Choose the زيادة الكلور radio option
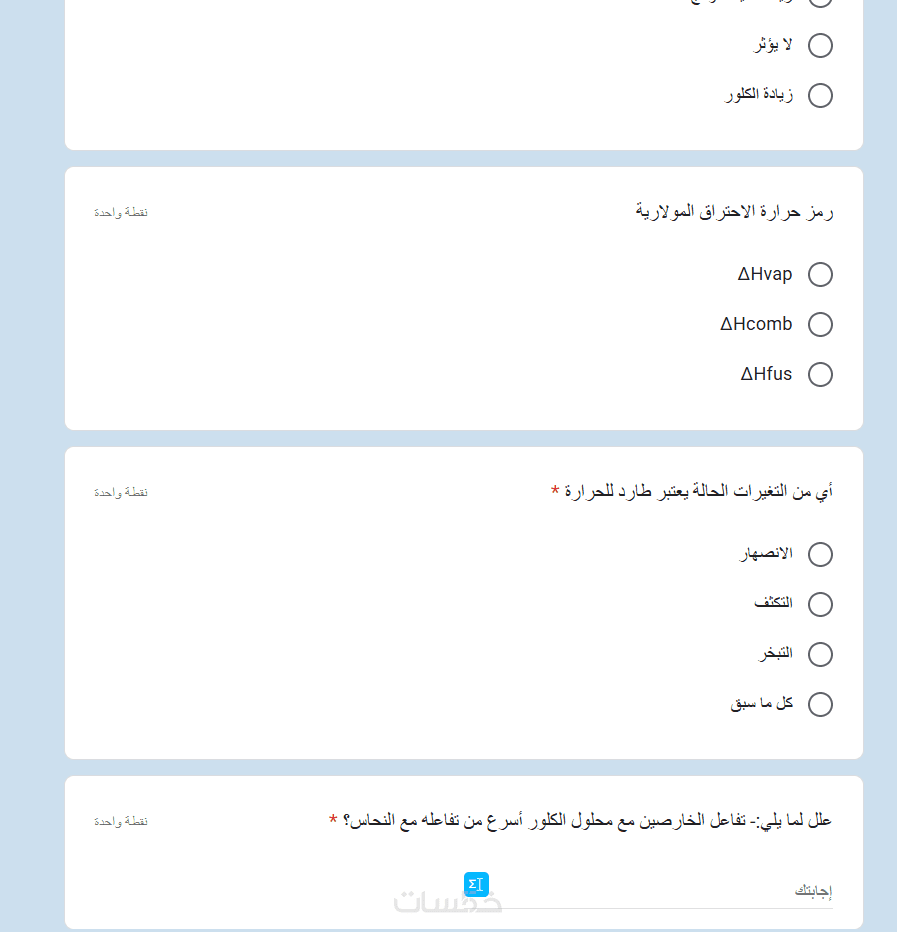This screenshot has width=897, height=932. tap(820, 96)
